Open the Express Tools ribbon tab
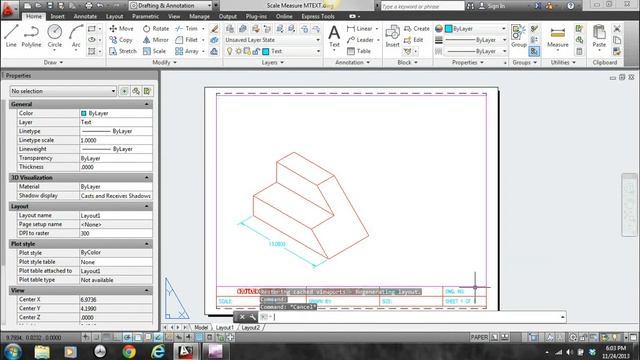 318,16
